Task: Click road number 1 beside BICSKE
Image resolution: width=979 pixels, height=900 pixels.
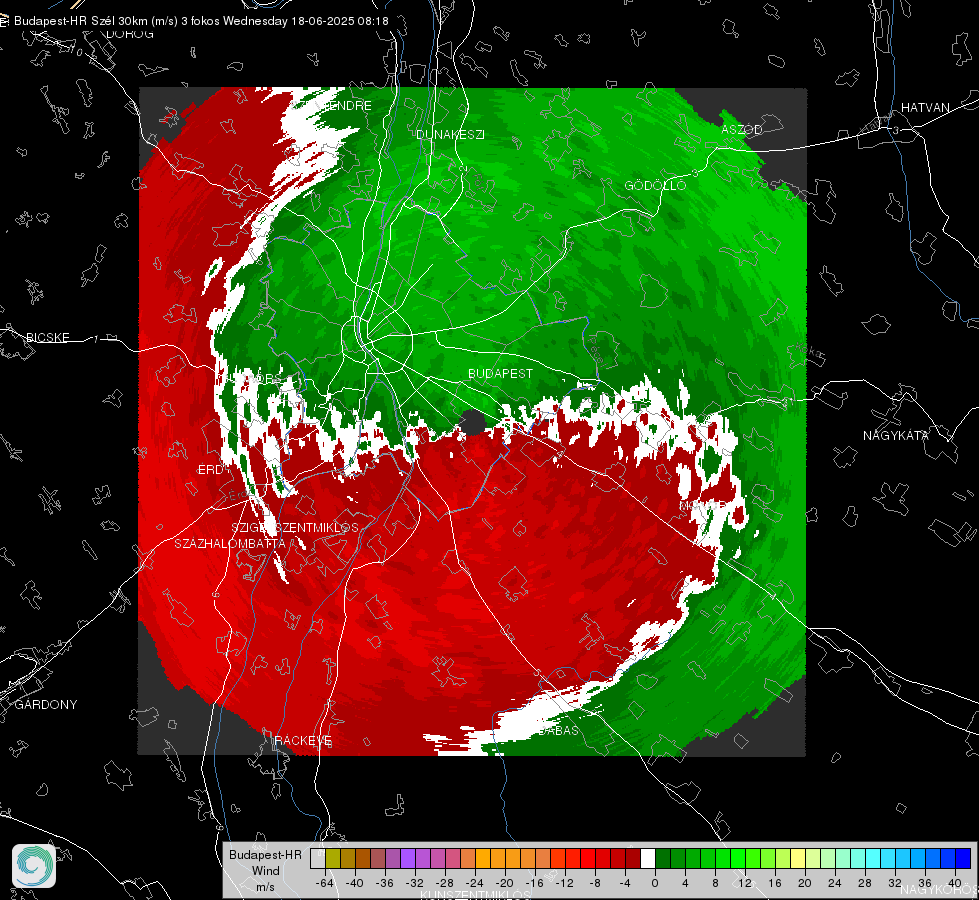Action: 96,339
